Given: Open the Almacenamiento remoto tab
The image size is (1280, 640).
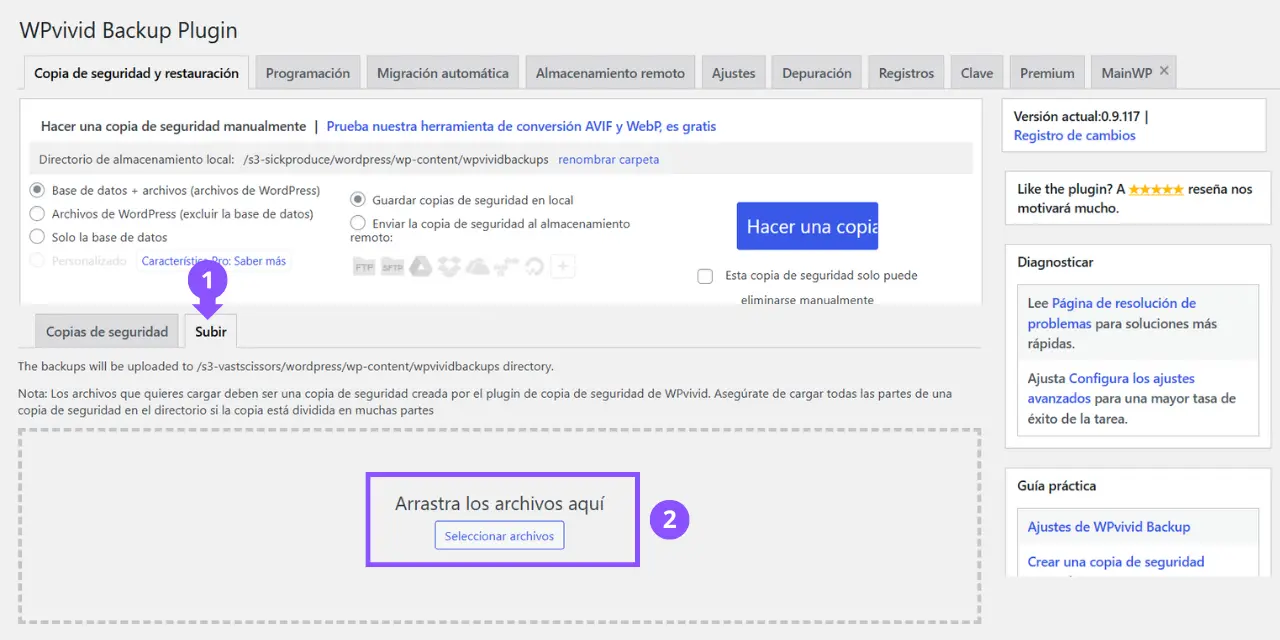Looking at the screenshot, I should [x=610, y=73].
